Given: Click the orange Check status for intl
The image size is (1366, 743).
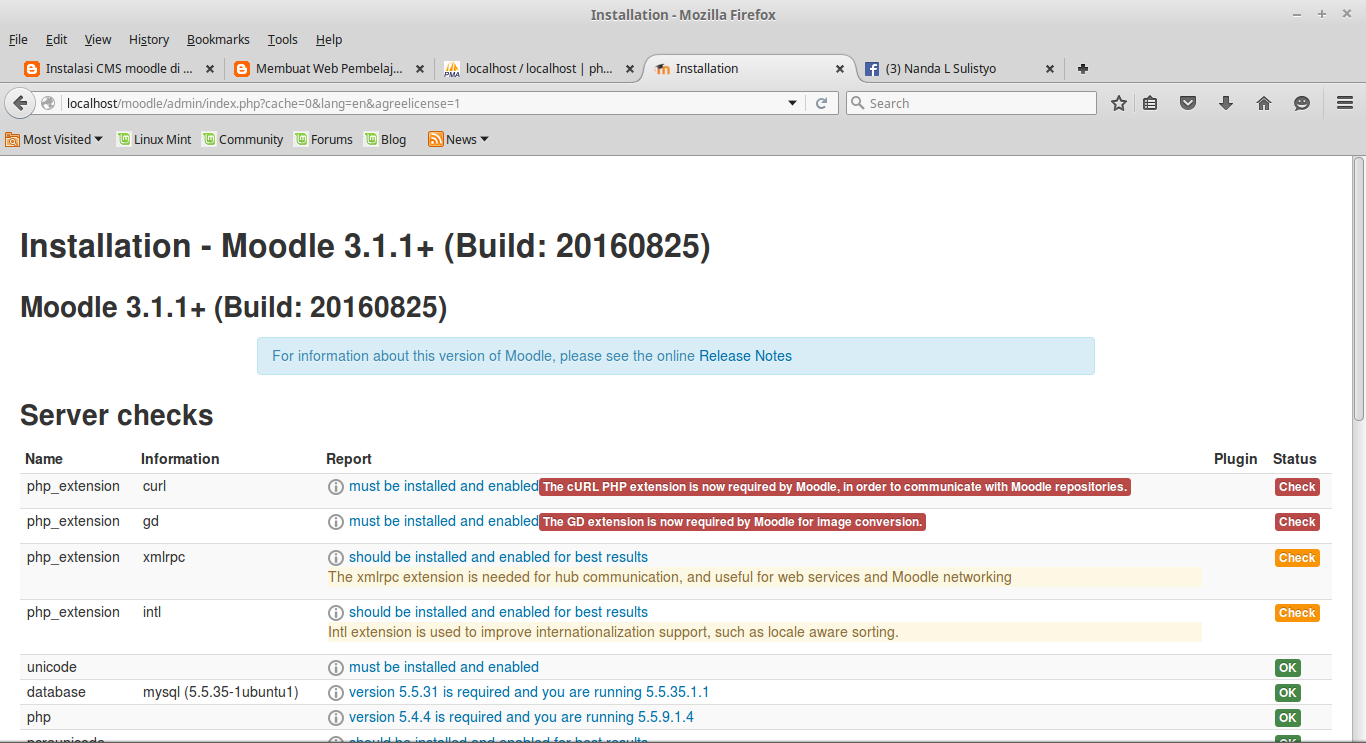Looking at the screenshot, I should 1297,613.
